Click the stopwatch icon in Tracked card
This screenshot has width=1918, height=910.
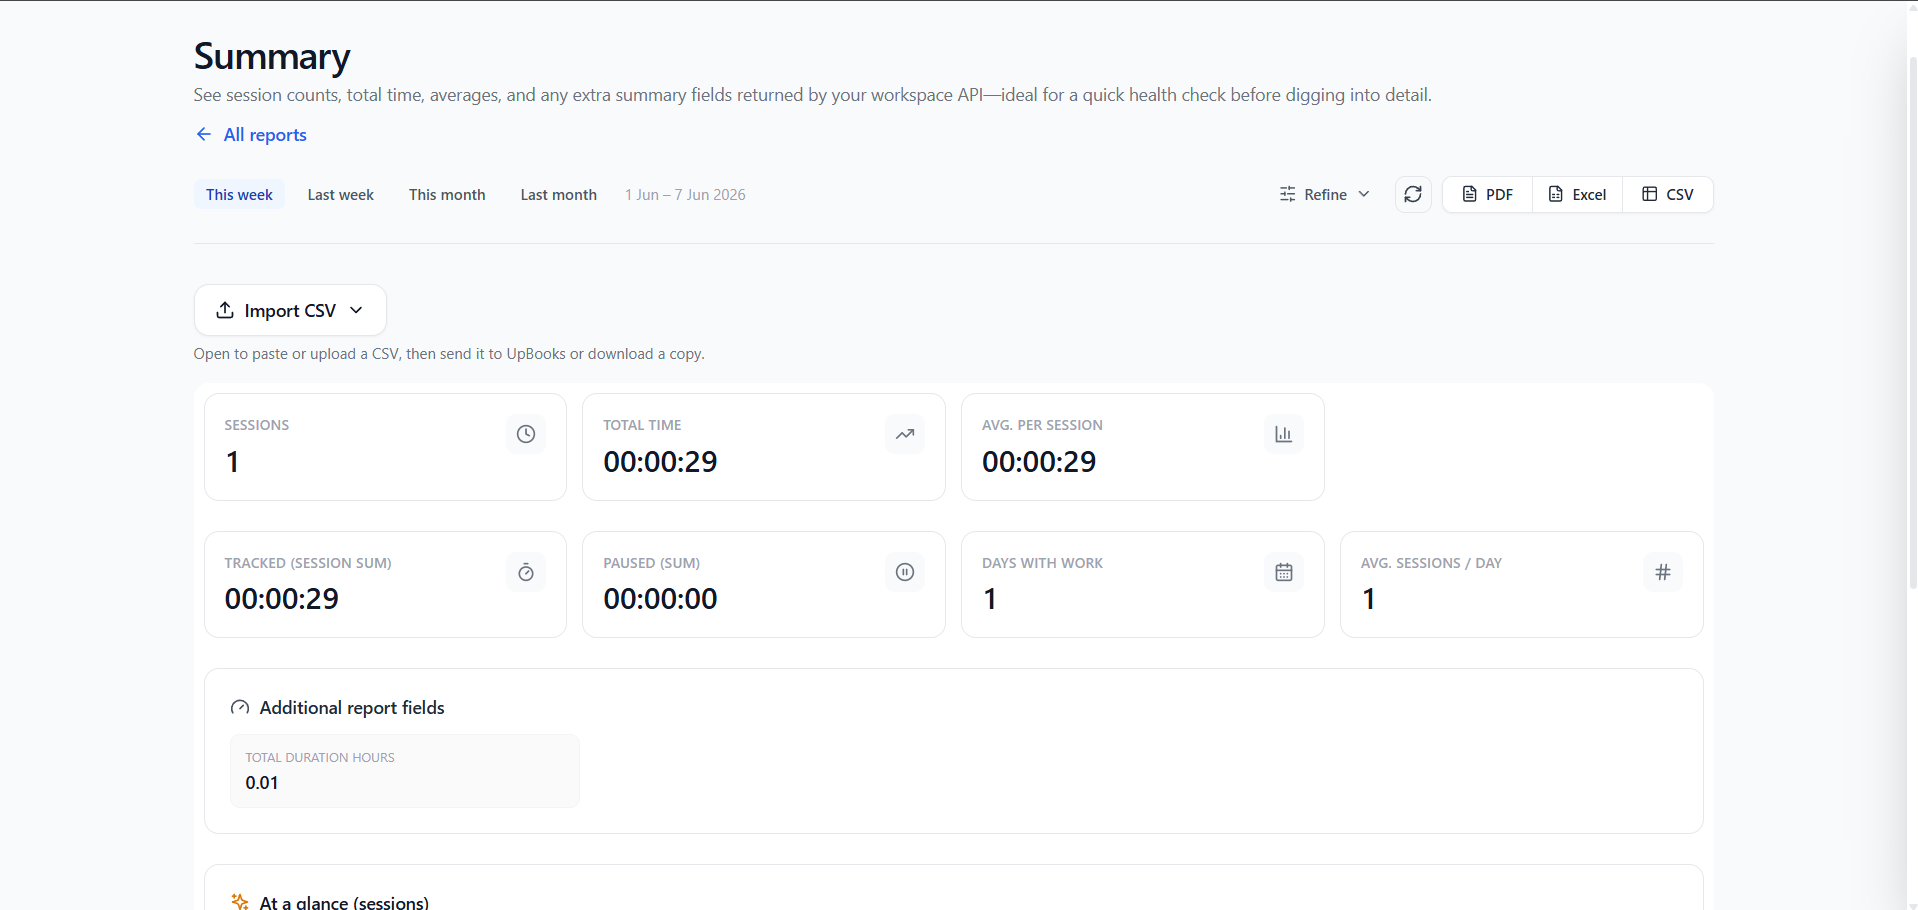click(526, 572)
